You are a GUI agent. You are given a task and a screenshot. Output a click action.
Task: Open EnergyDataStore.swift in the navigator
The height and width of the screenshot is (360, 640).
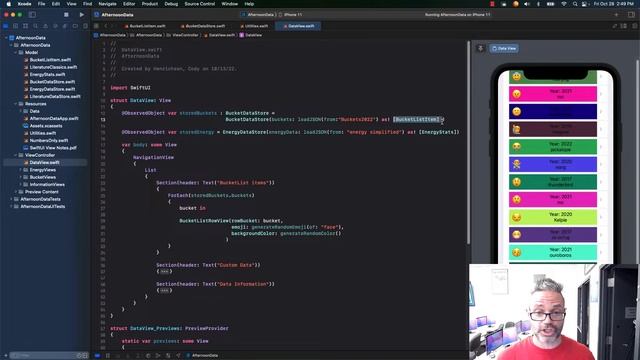tap(52, 89)
